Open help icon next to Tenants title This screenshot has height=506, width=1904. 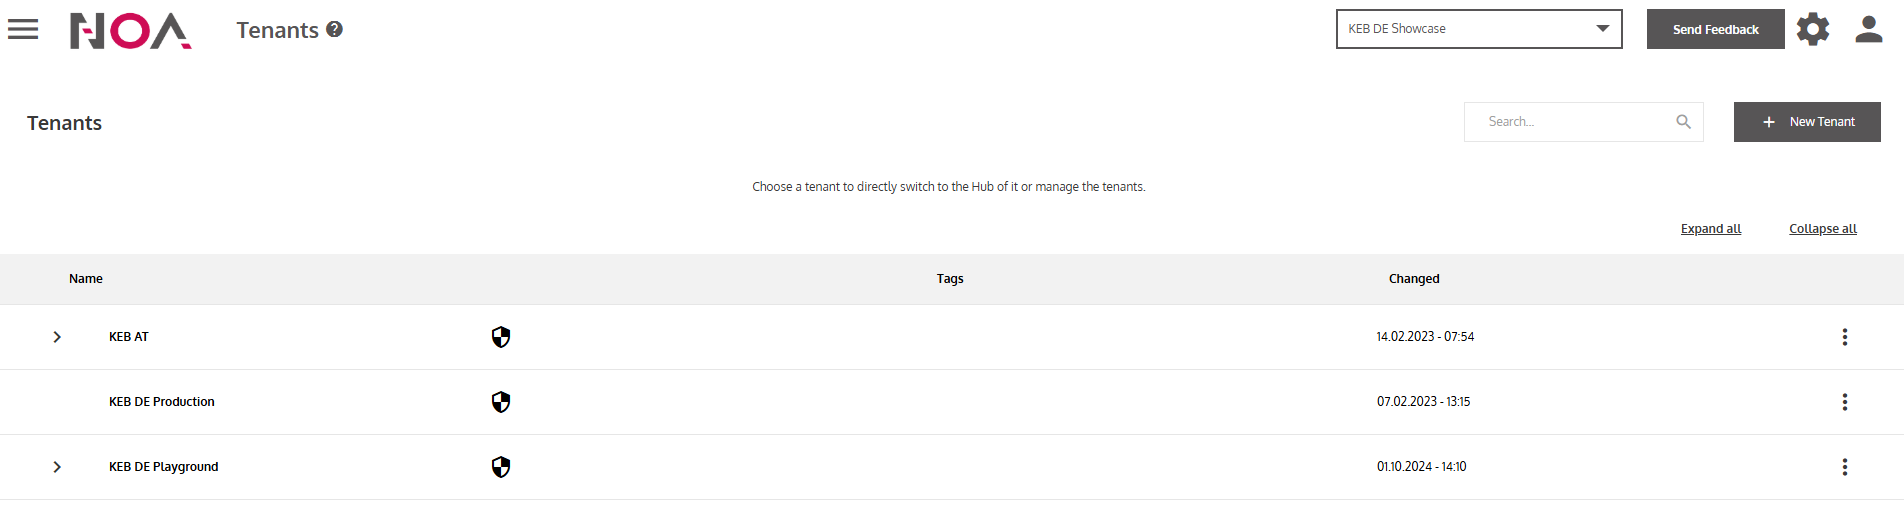335,30
